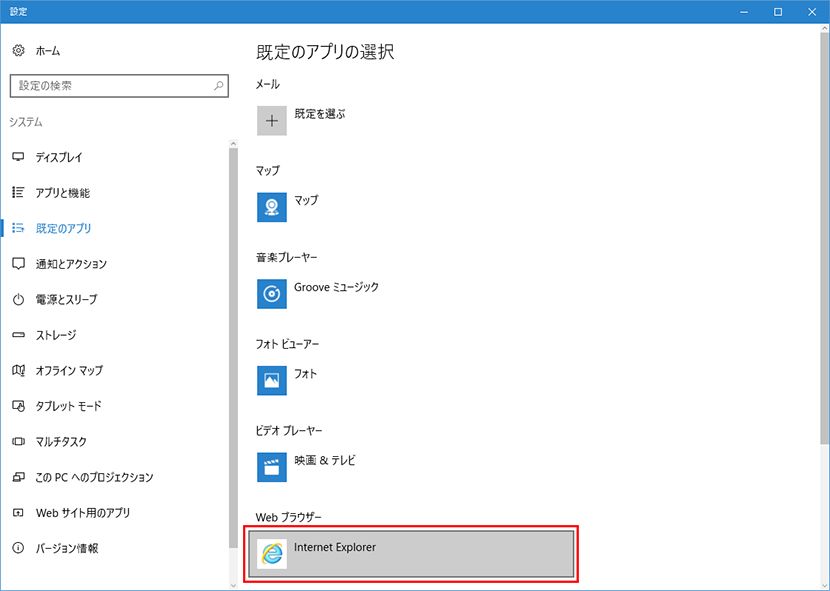Screen dimensions: 830x591
Task: Click the Display monitor icon
Action: click(x=19, y=157)
